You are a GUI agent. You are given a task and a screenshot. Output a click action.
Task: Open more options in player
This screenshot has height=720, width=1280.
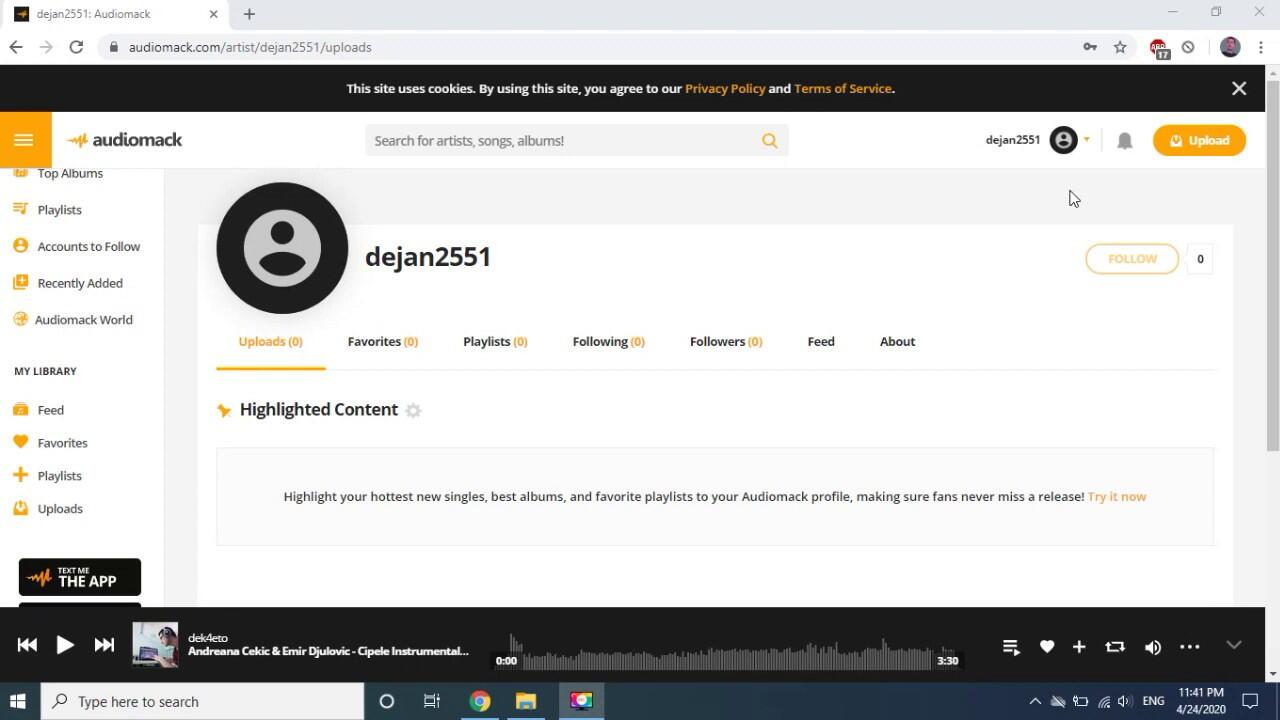tap(1189, 647)
